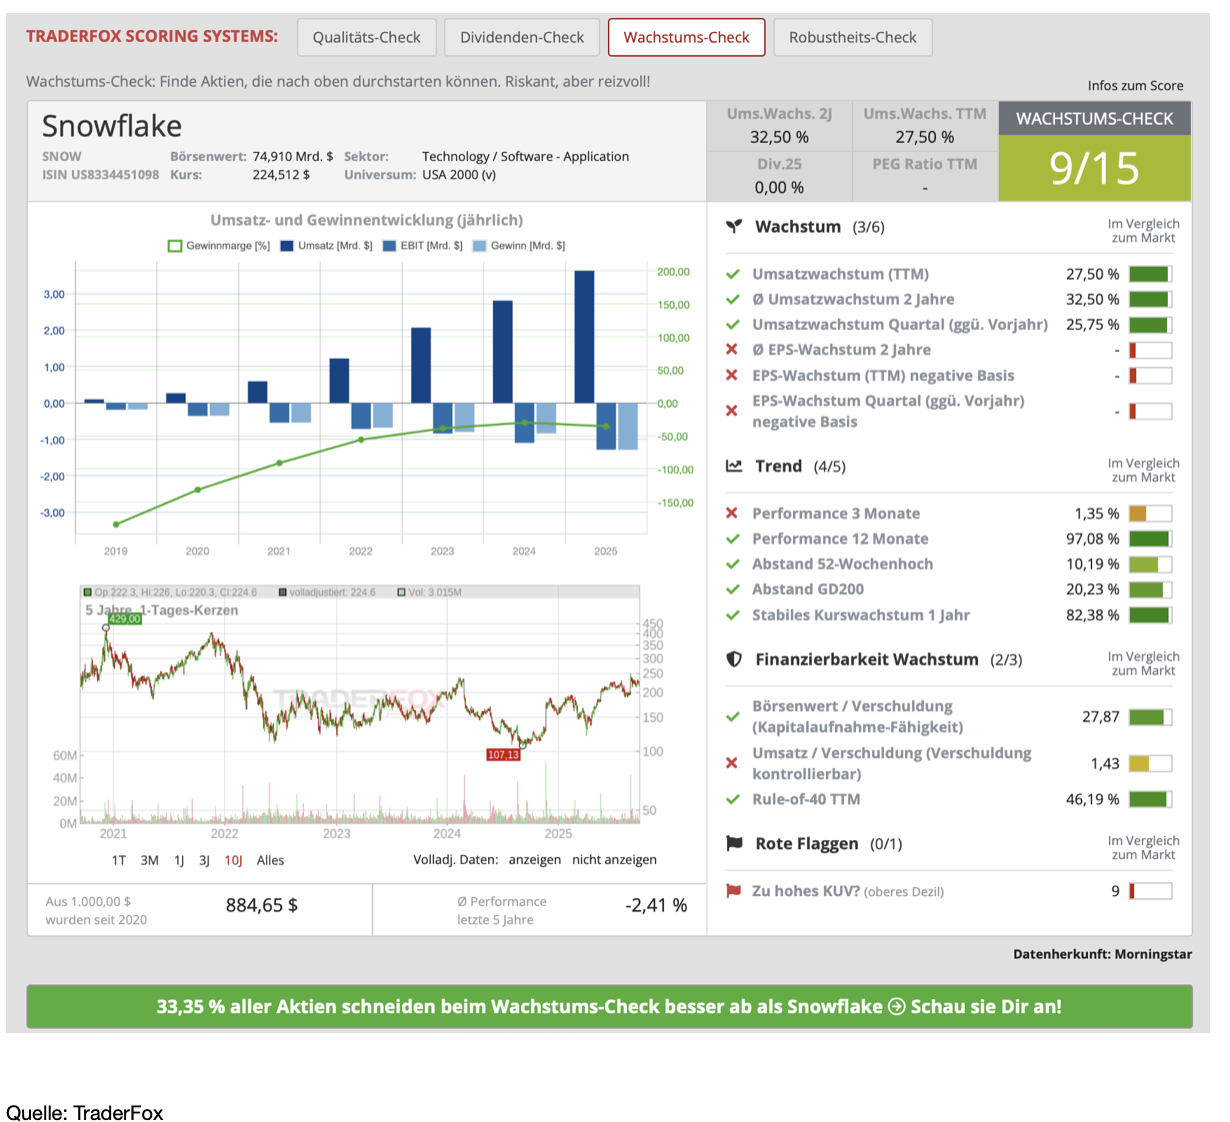1230x1122 pixels.
Task: Select the 10J chart range
Action: coord(233,860)
